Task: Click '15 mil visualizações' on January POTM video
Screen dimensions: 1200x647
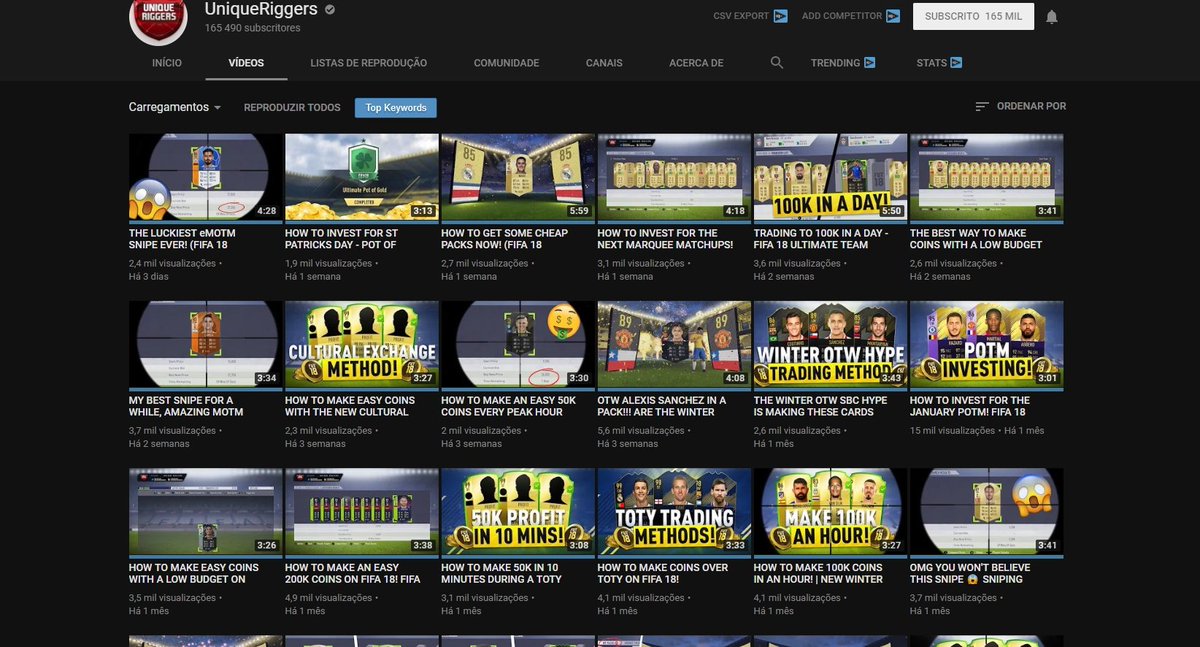Action: 952,430
